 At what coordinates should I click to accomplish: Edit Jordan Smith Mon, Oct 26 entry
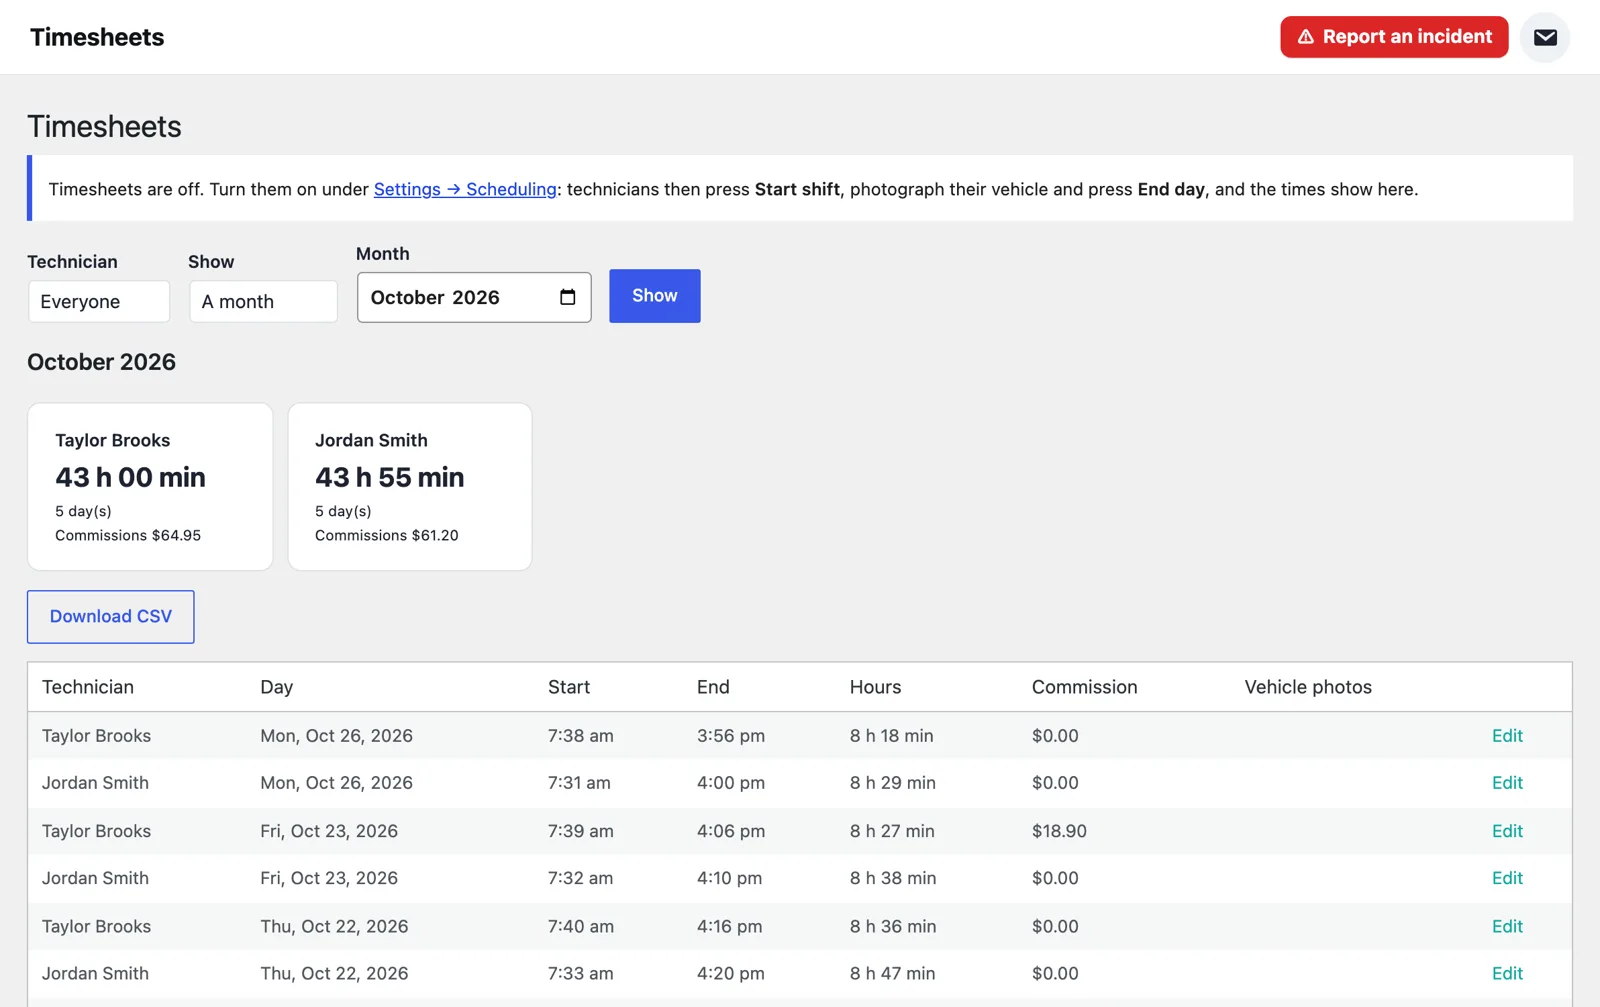pos(1507,783)
